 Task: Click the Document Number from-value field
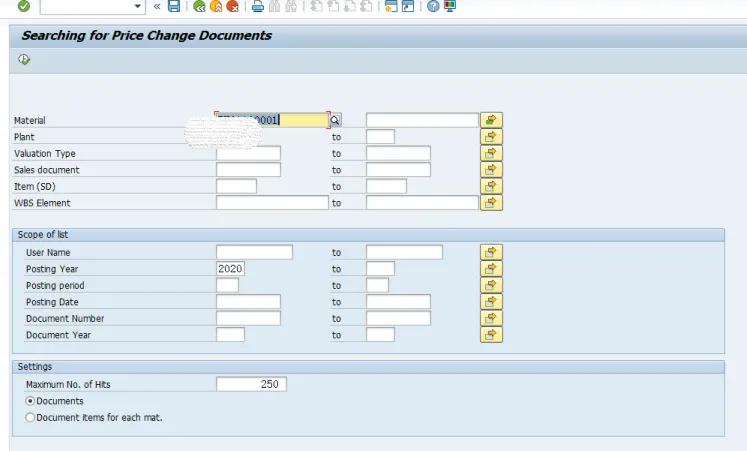(248, 318)
